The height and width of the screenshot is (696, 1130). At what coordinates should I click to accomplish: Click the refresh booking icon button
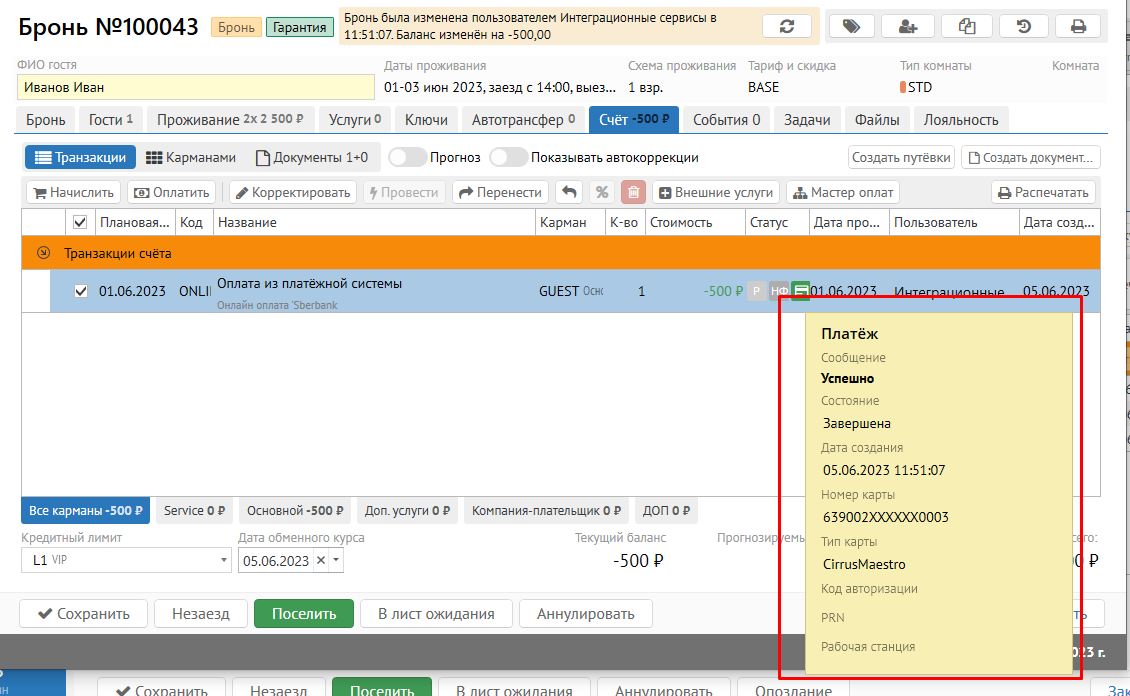(x=787, y=27)
